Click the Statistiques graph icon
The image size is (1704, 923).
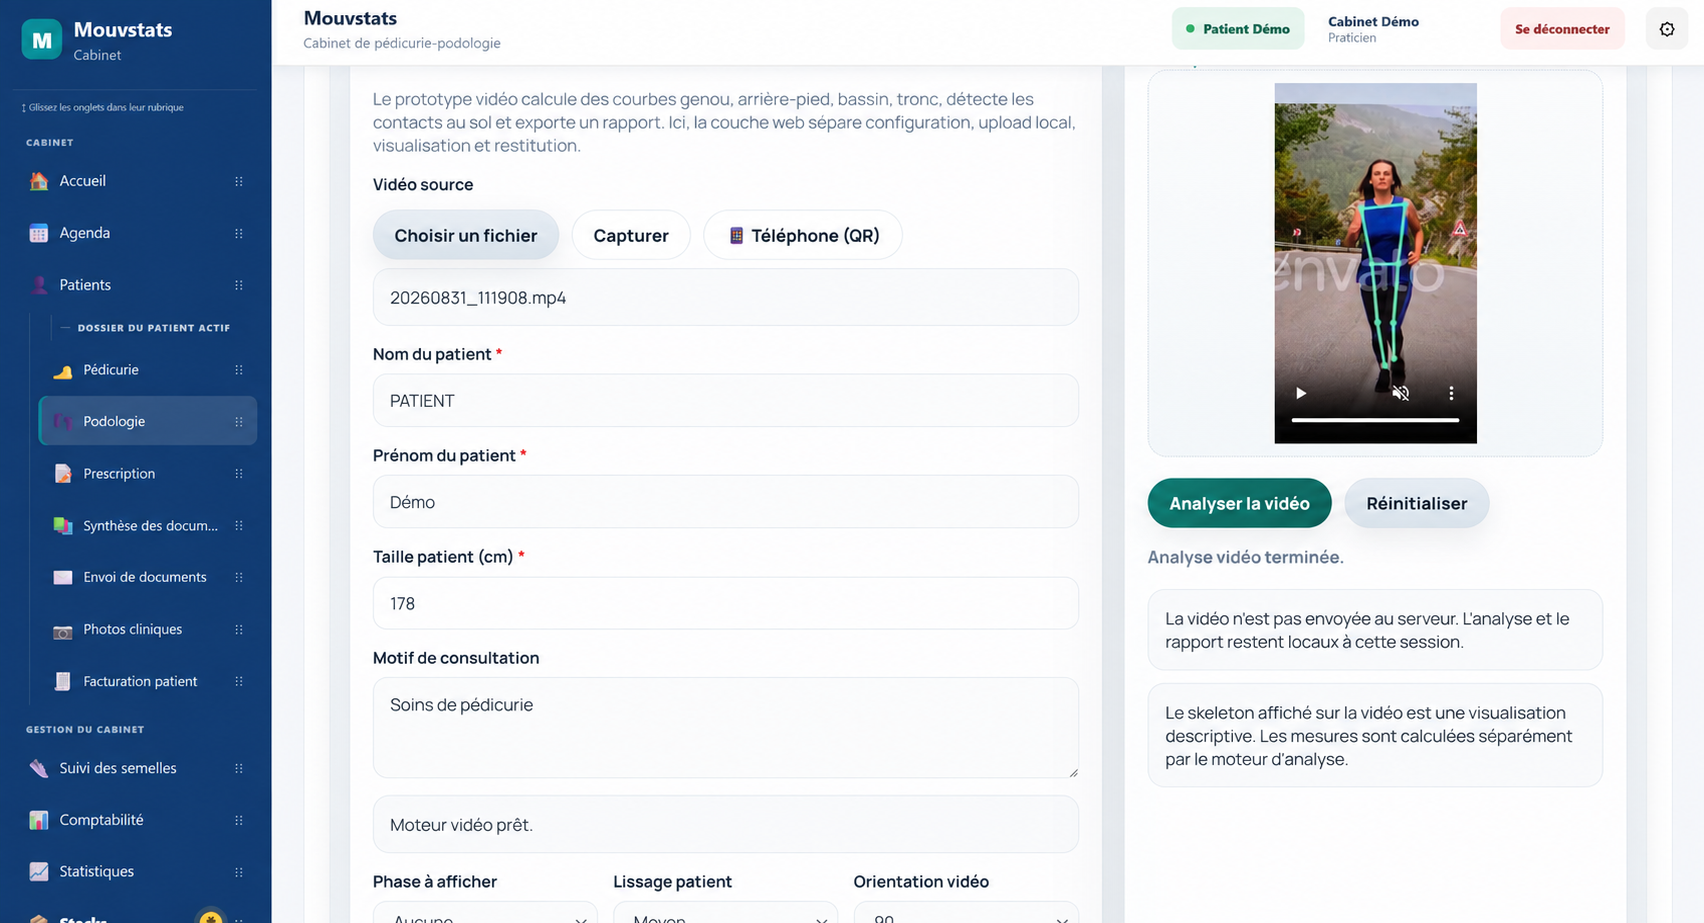[39, 872]
